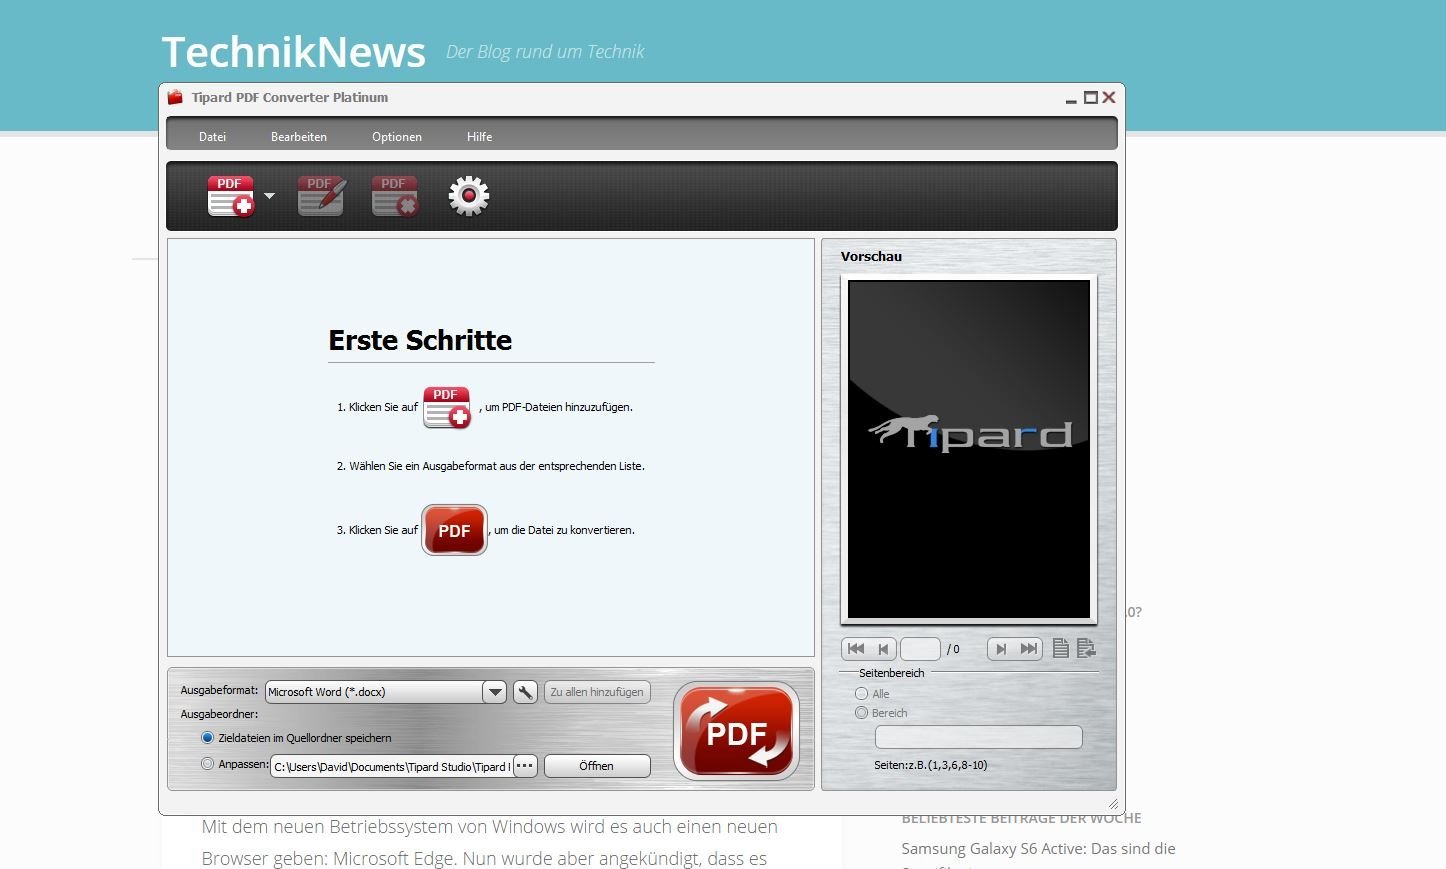This screenshot has height=869, width=1446.
Task: Select the Microsoft Word (*.docx) format box
Action: [x=374, y=692]
